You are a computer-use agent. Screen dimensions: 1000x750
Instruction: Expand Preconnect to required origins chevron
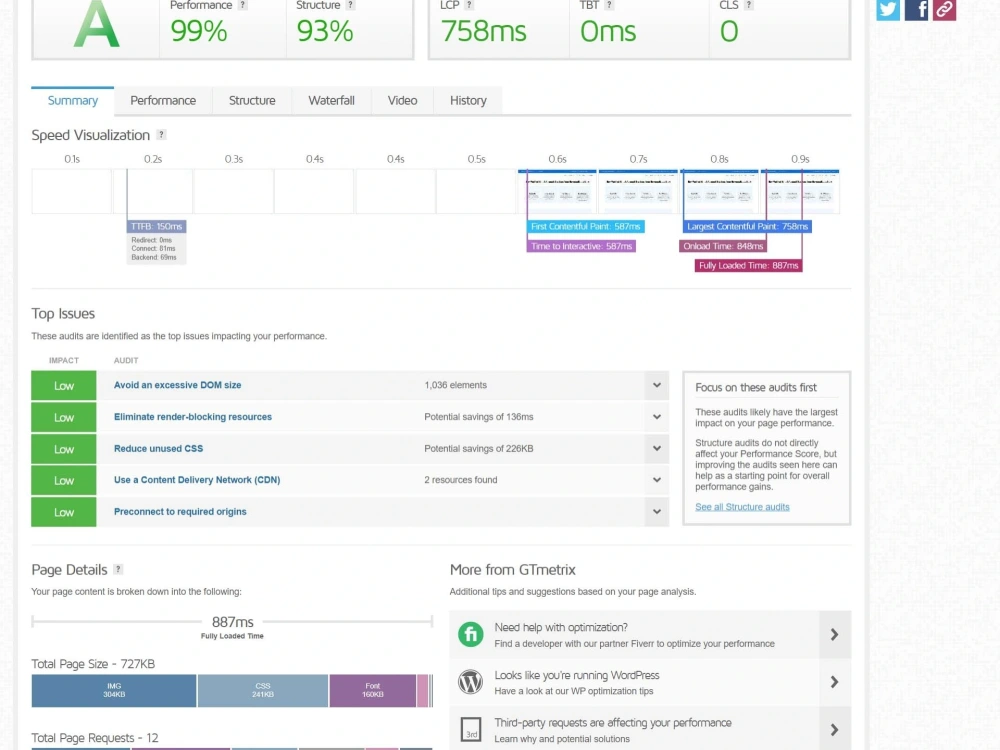(656, 511)
